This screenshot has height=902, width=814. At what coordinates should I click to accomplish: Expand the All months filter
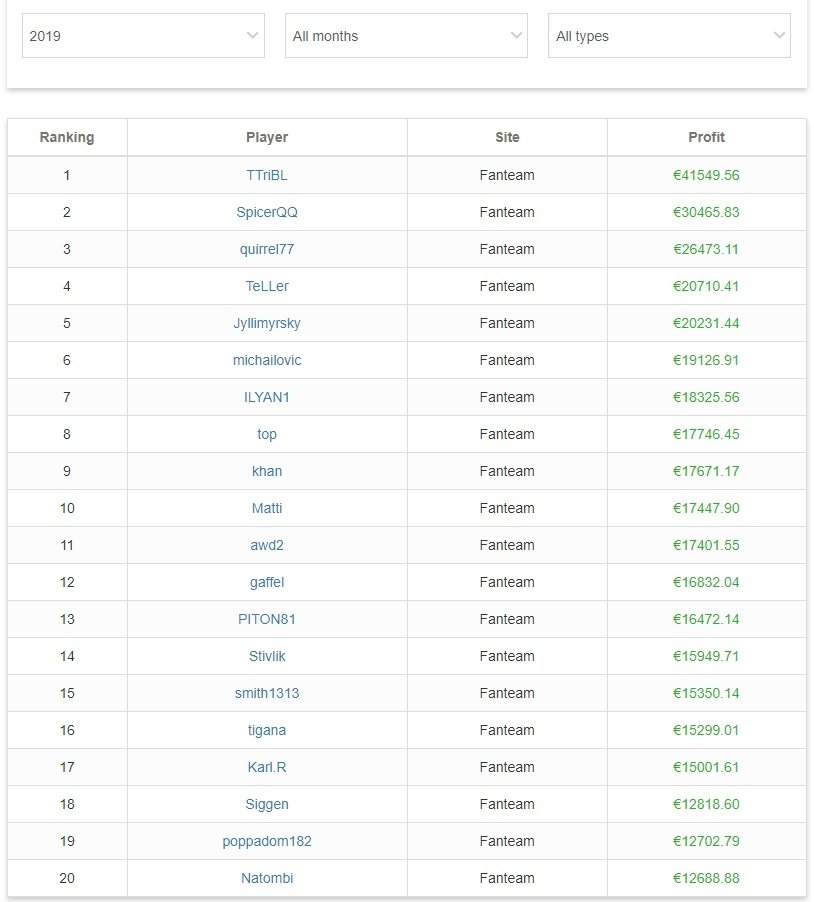coord(406,36)
